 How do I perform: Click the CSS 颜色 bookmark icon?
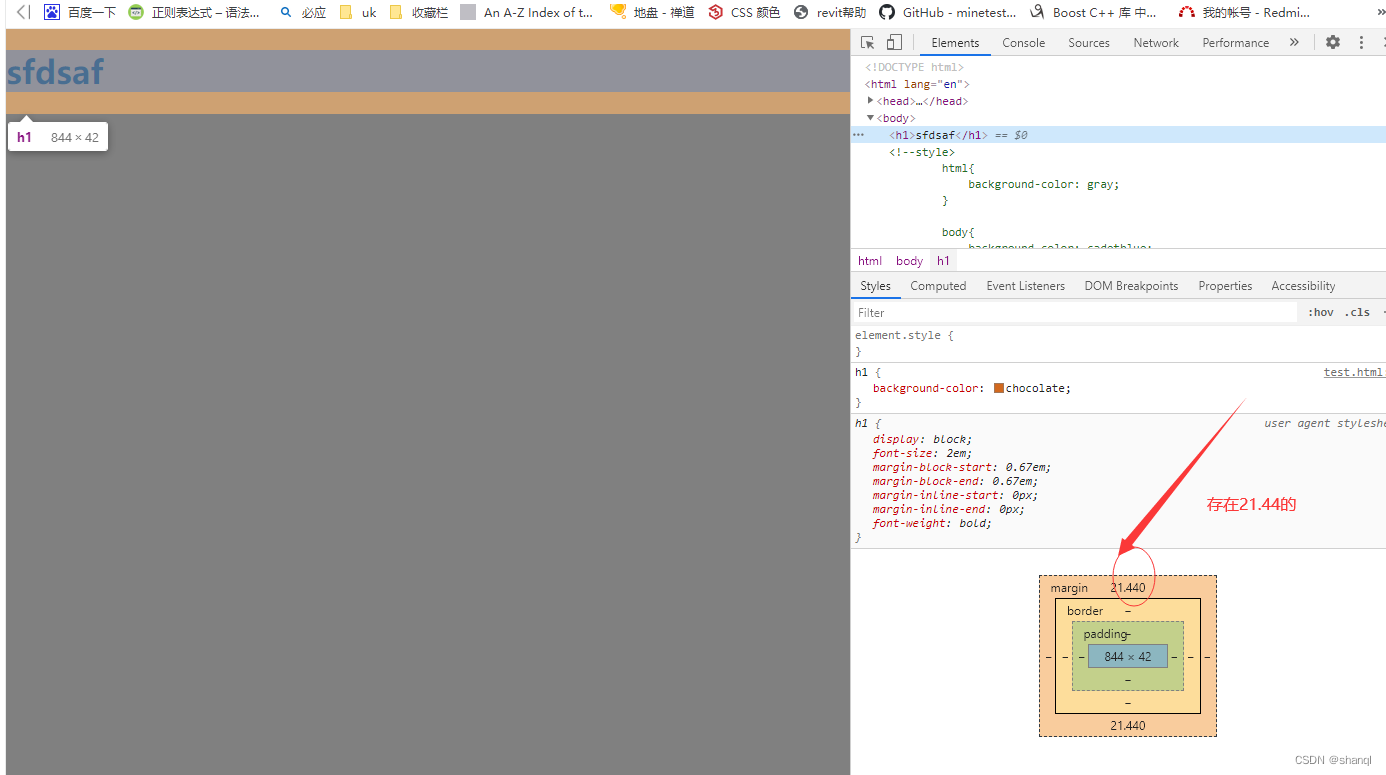coord(715,12)
